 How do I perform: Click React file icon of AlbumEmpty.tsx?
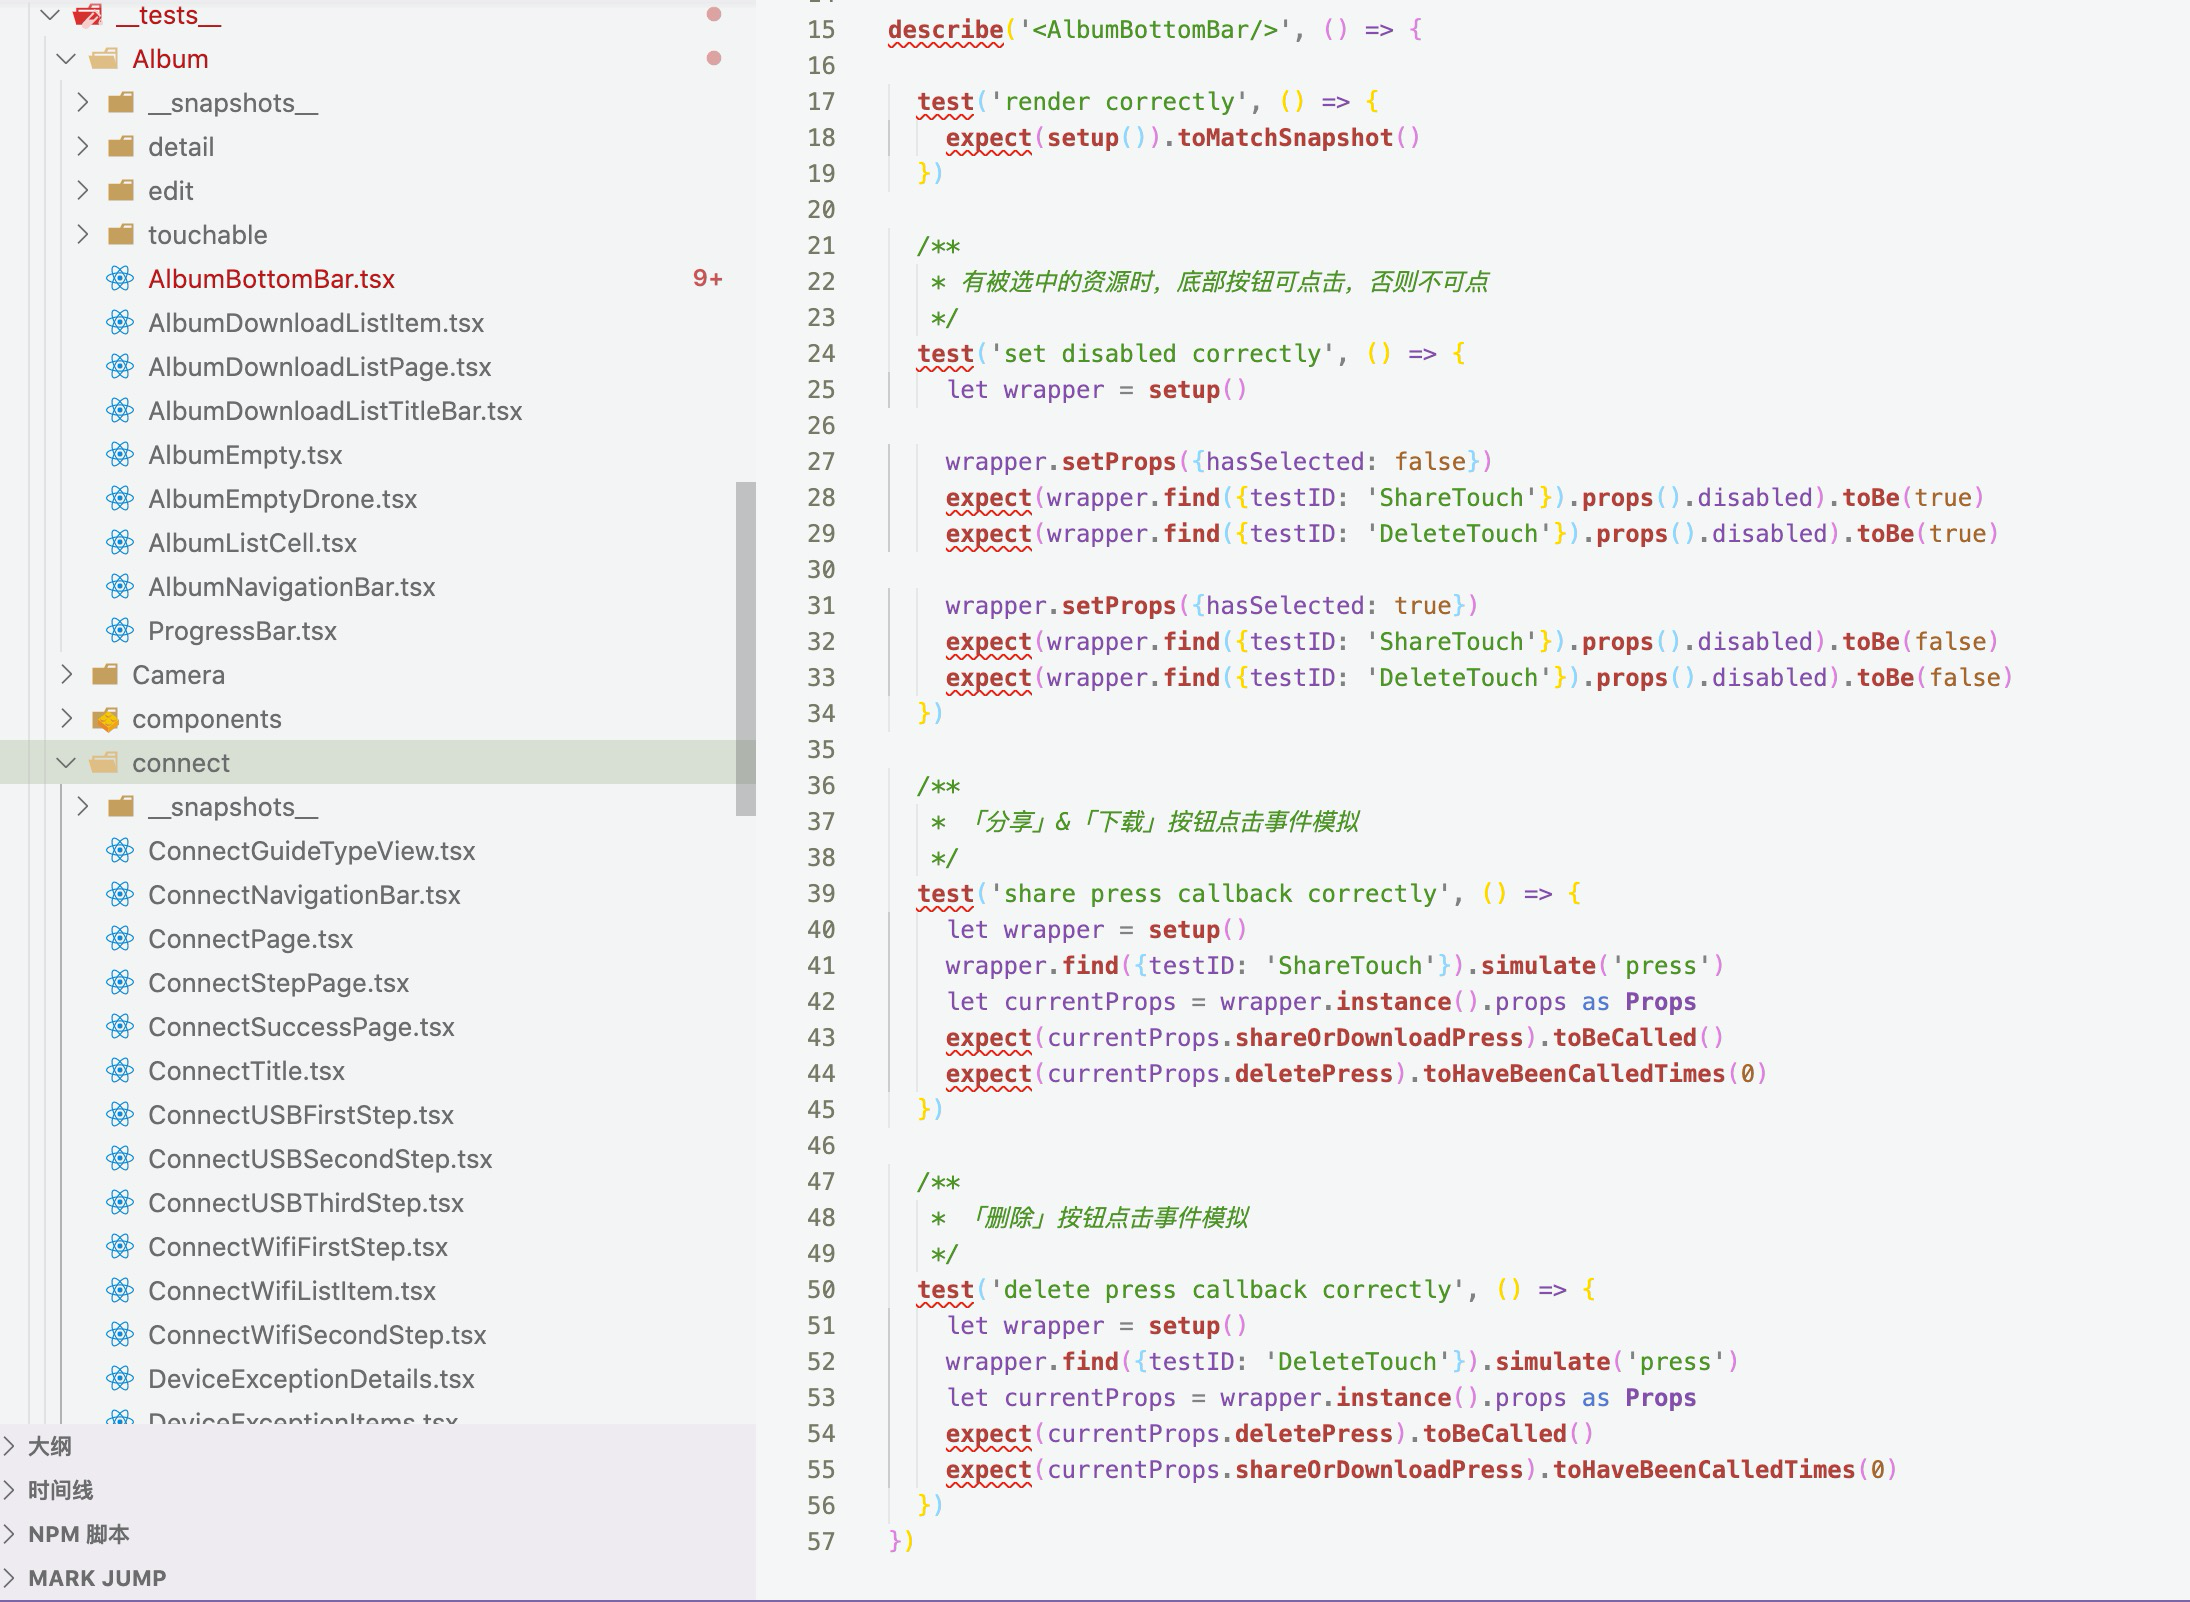point(120,455)
